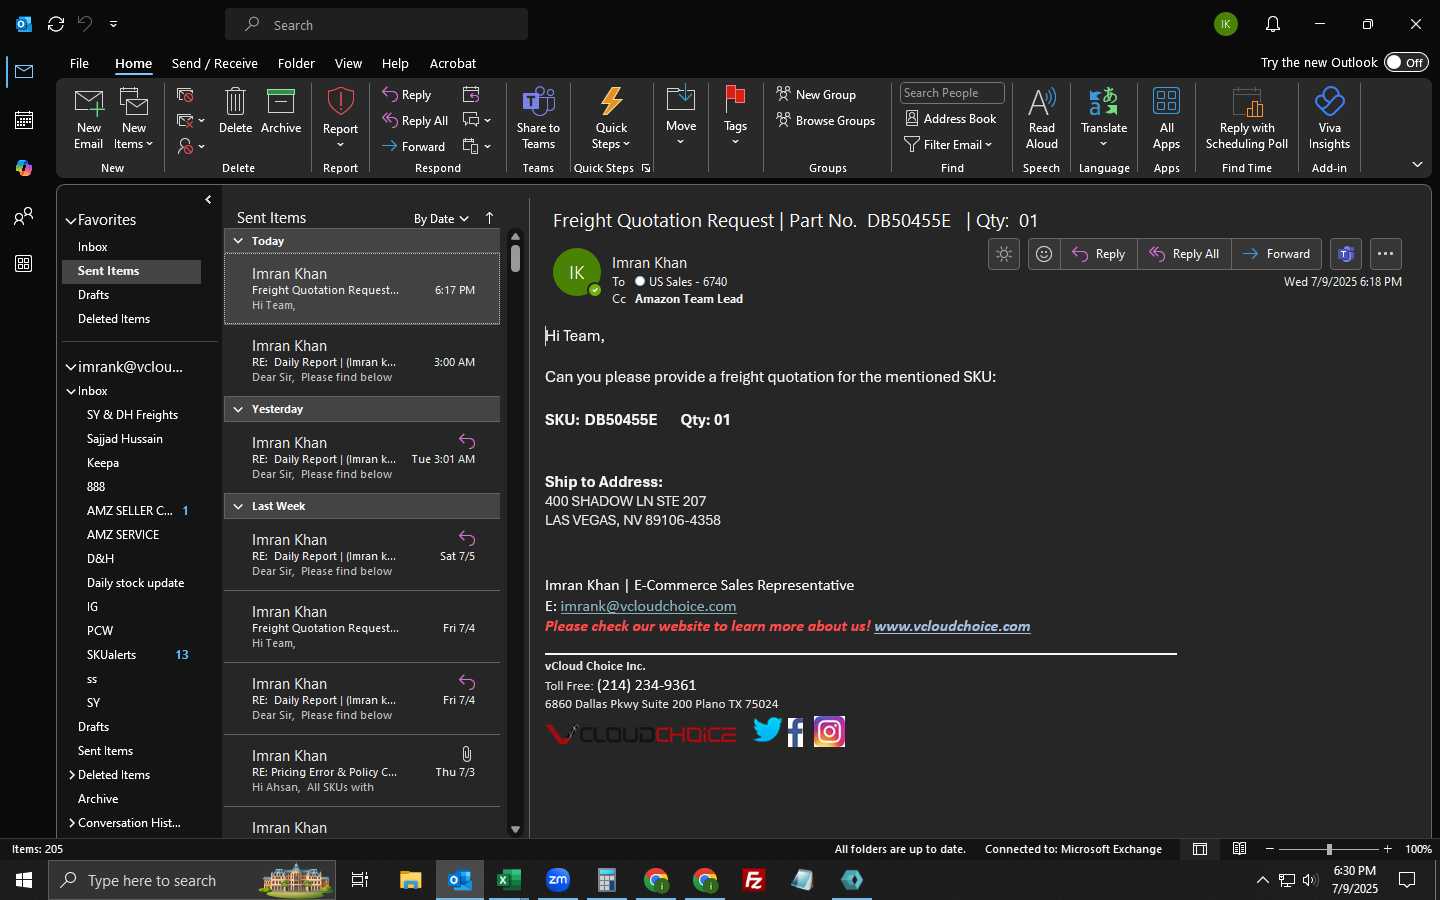This screenshot has height=900, width=1440.
Task: Click zoom out minus button
Action: (x=1270, y=849)
